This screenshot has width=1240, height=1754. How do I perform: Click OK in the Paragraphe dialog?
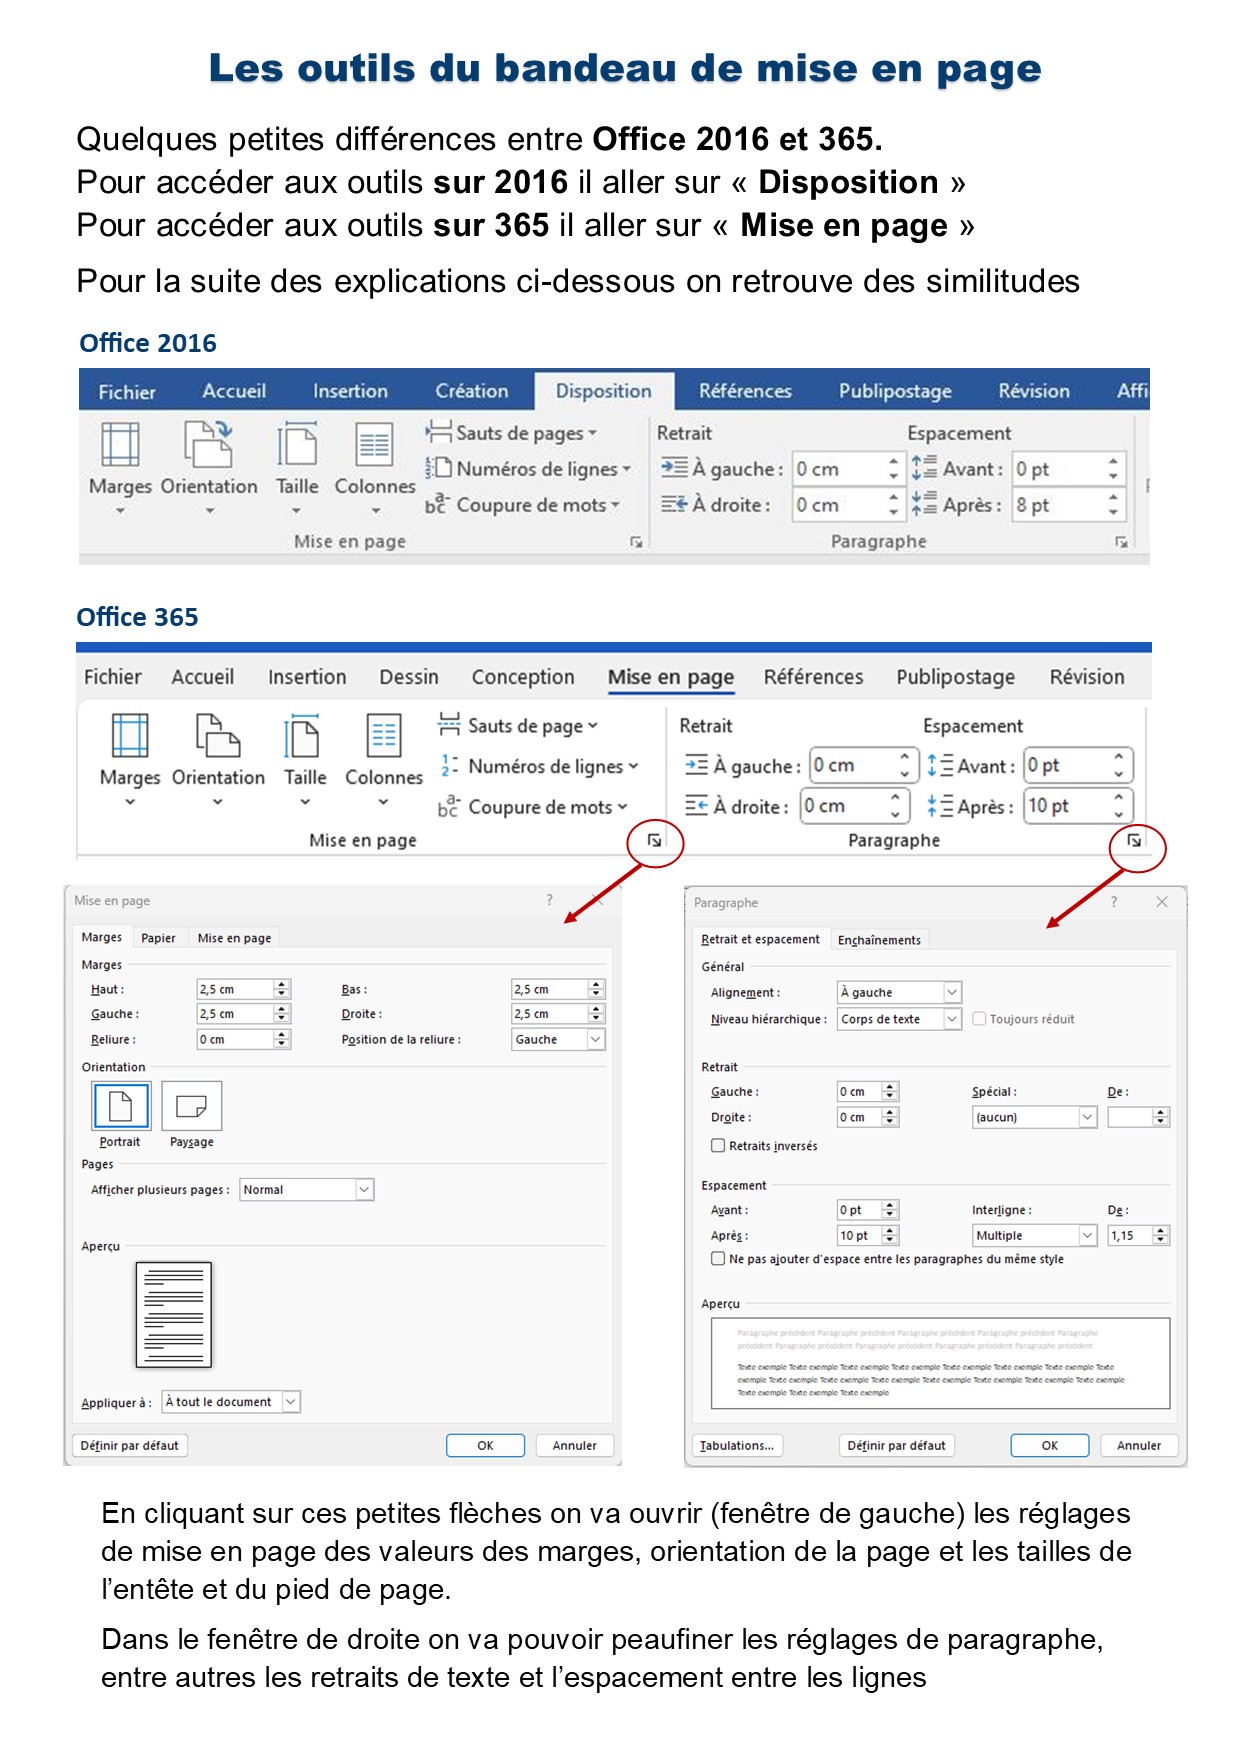1050,1445
